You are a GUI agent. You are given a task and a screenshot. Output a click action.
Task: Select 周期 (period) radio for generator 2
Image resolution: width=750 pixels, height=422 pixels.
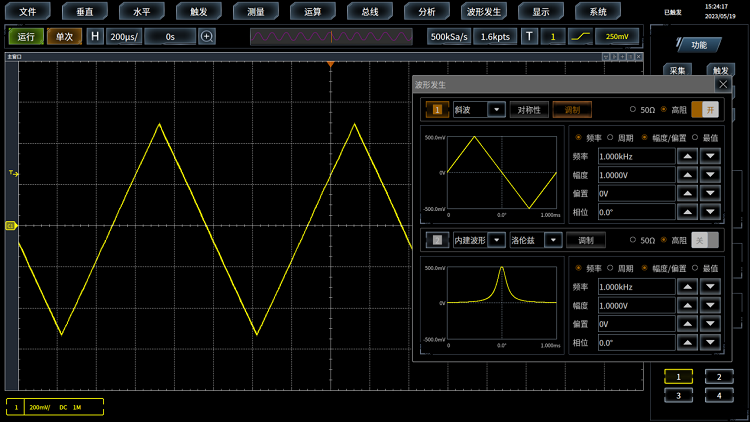tap(610, 268)
